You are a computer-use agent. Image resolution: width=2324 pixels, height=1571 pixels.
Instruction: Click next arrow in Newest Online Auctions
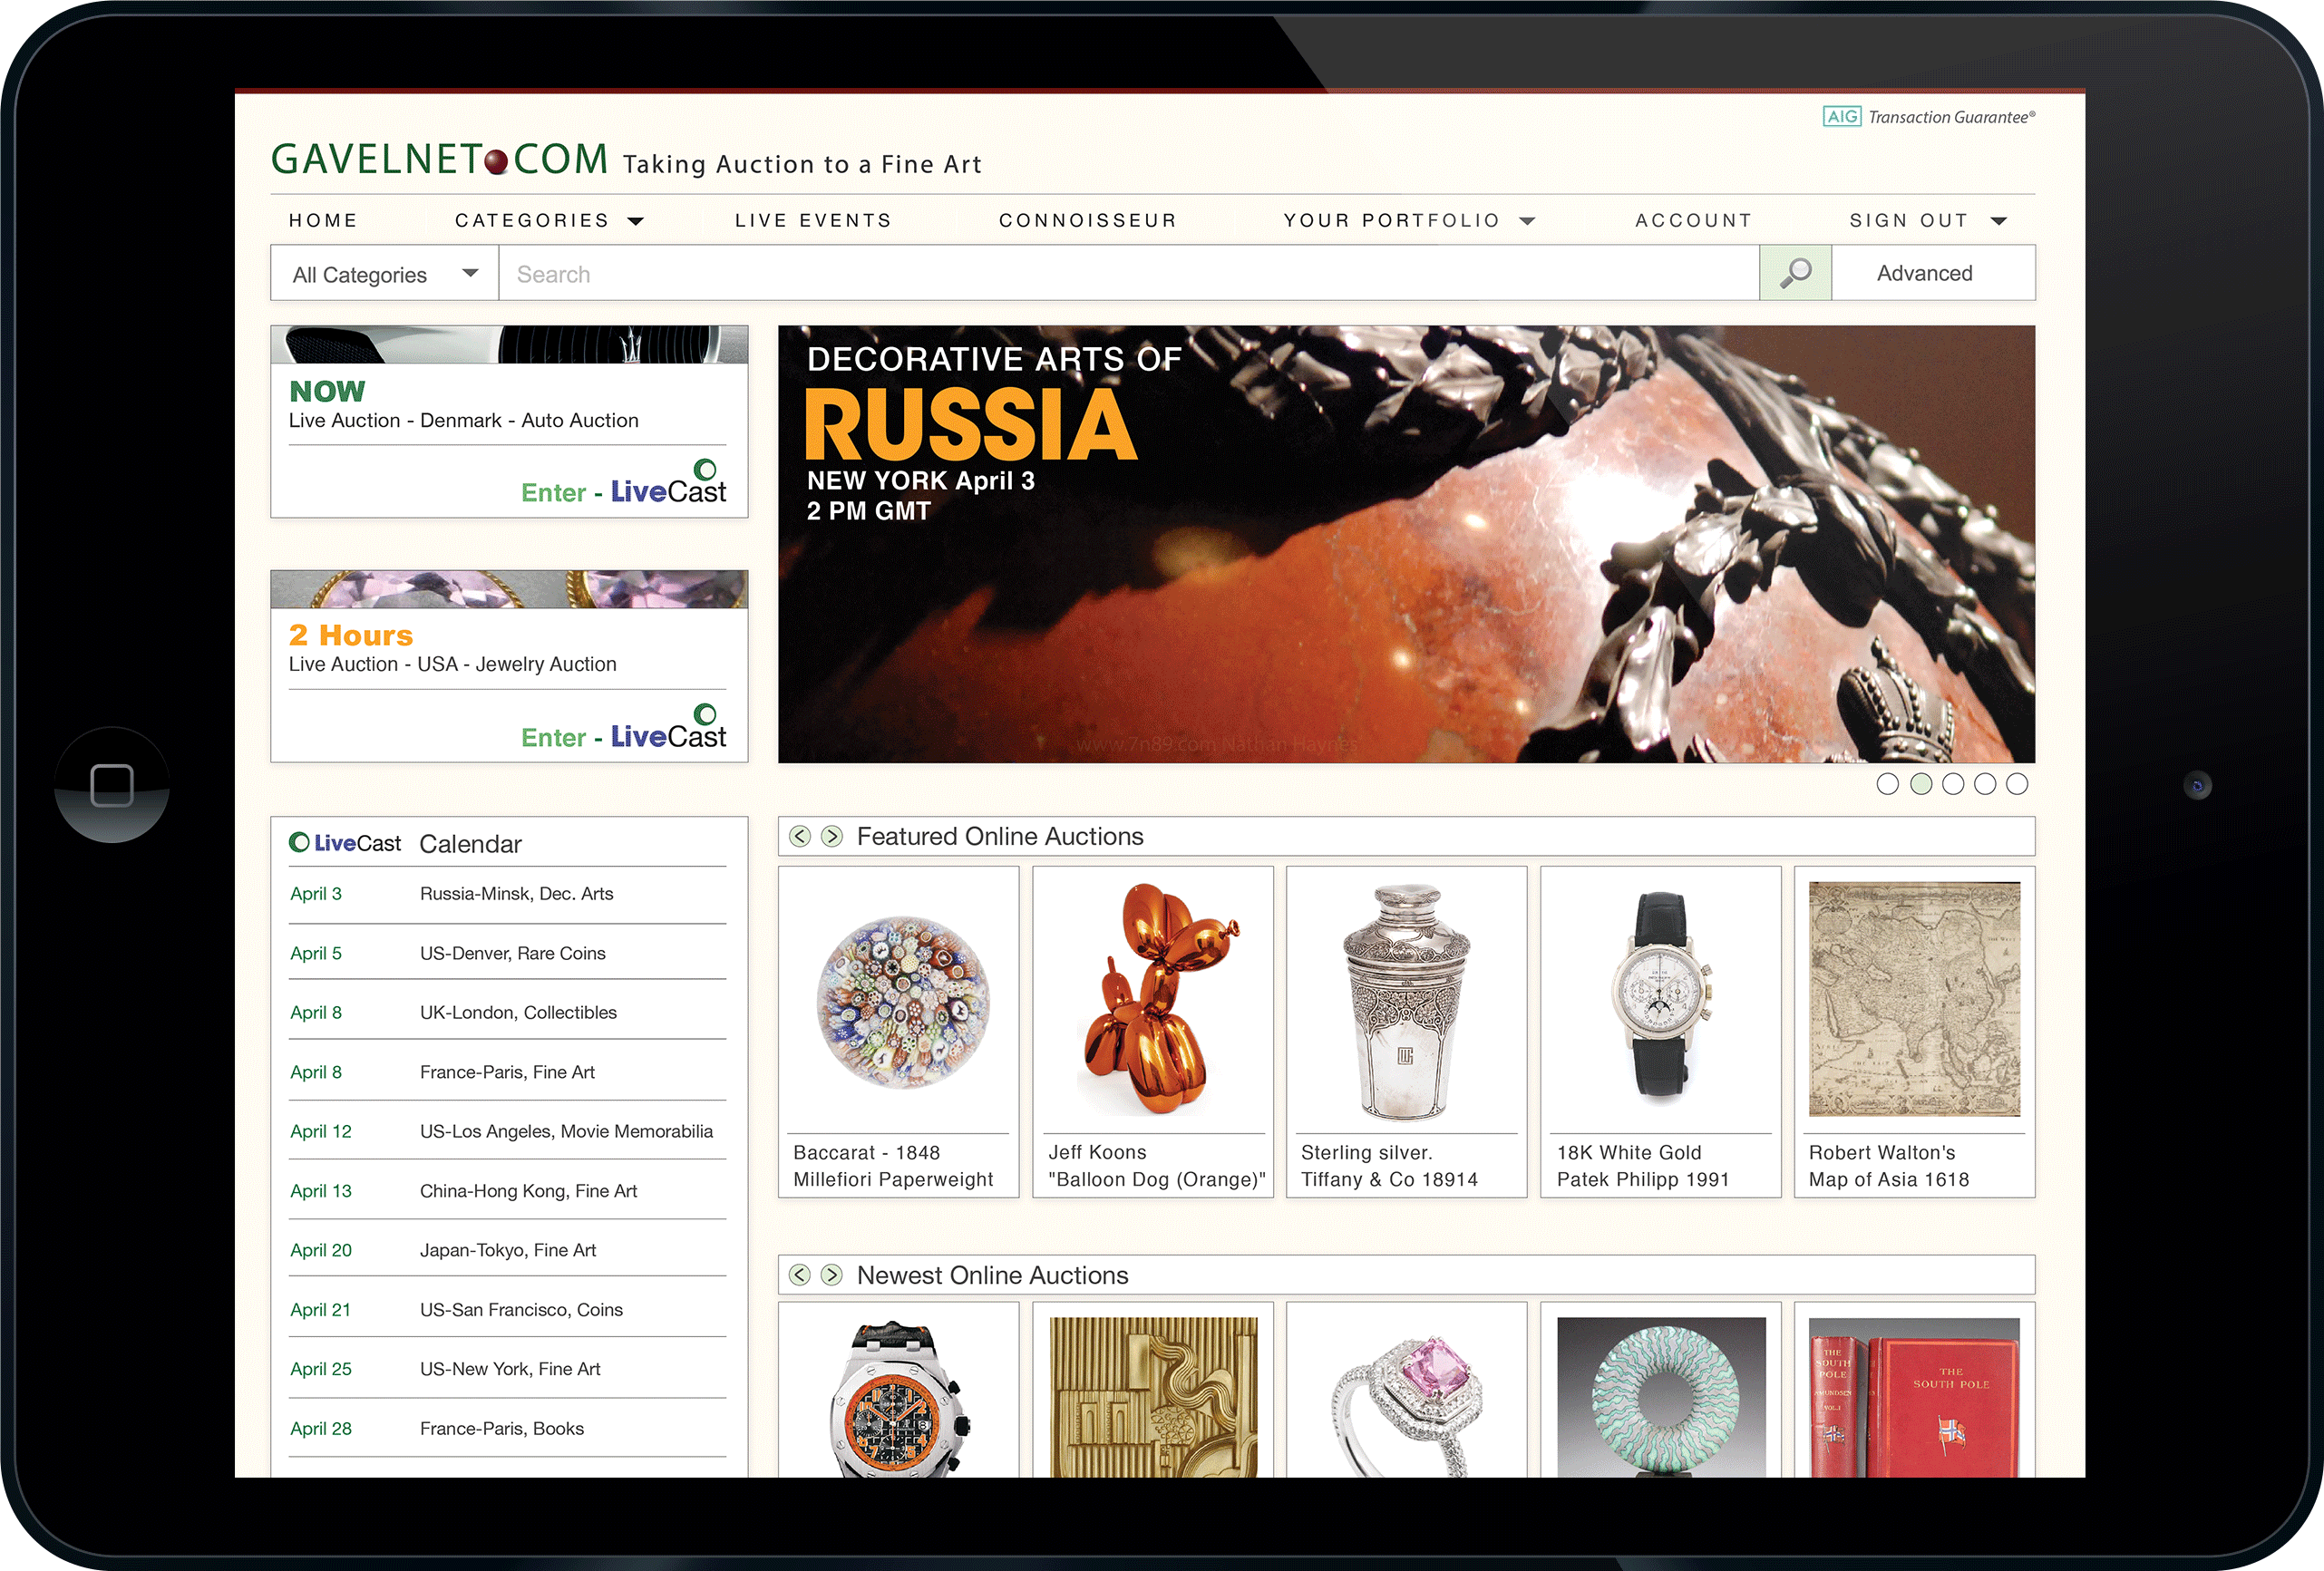[831, 1274]
